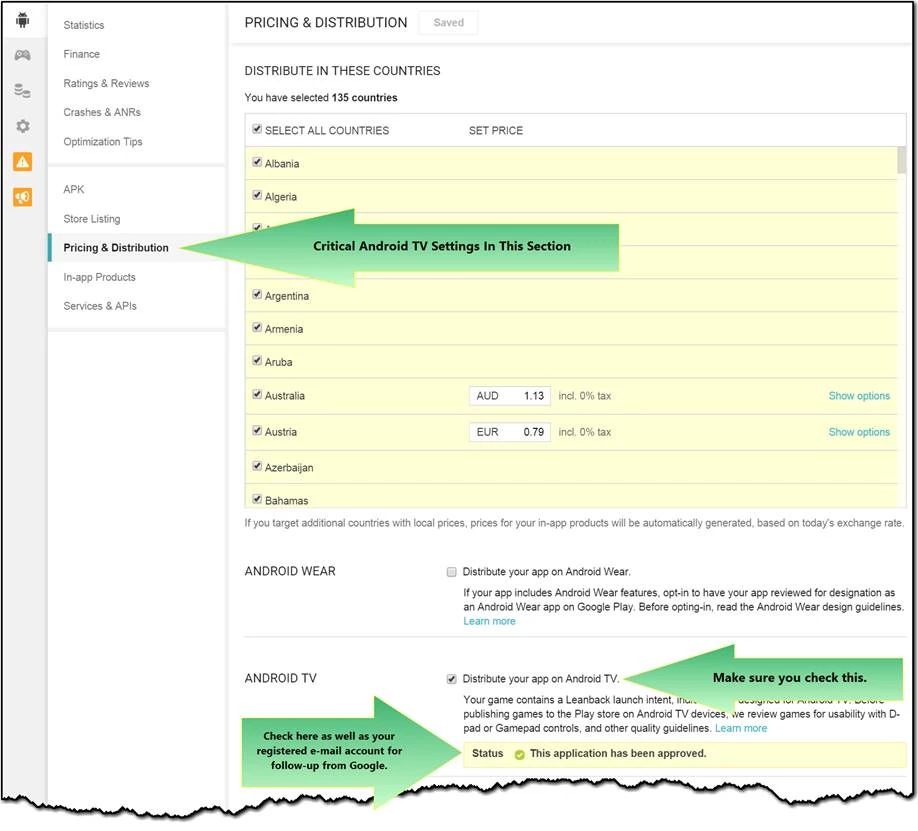Uncheck the Aruba country checkbox
This screenshot has height=831, width=918.
pyautogui.click(x=257, y=360)
